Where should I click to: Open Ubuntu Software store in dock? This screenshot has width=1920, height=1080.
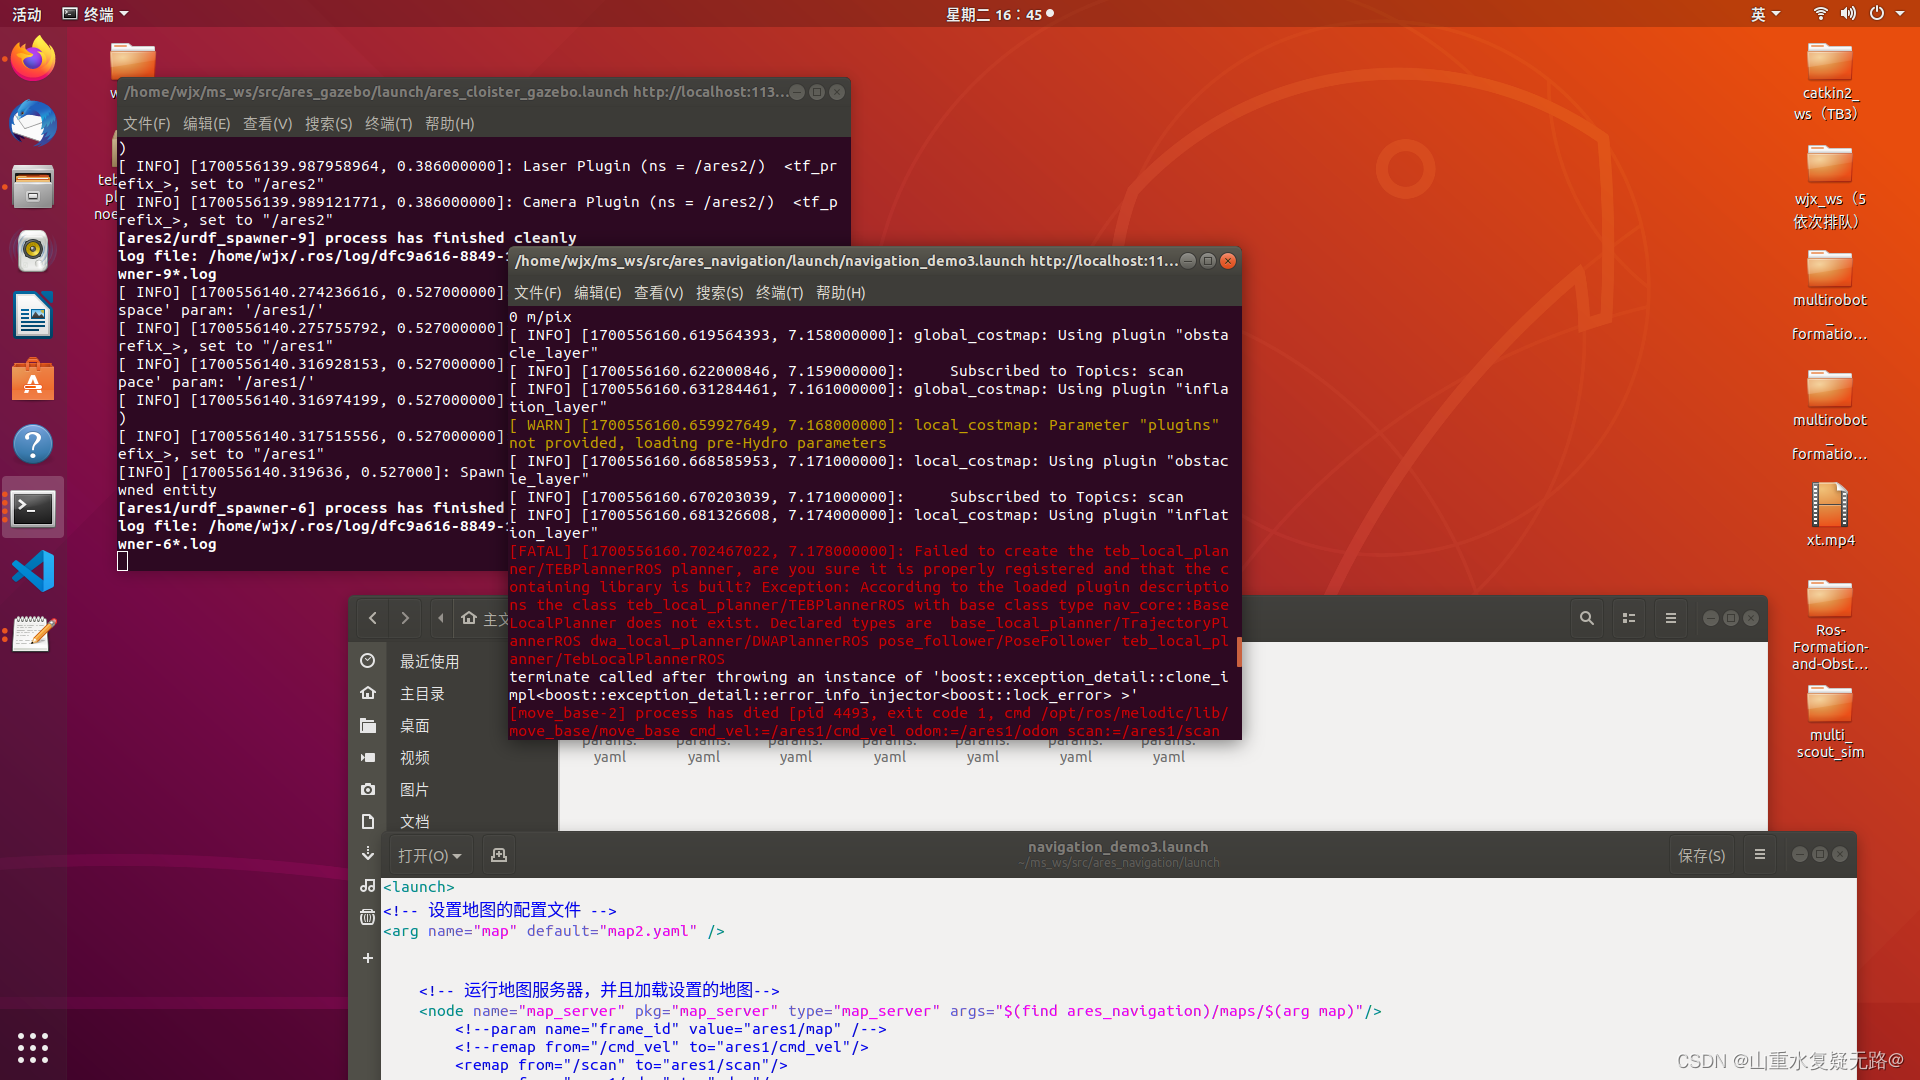click(33, 380)
